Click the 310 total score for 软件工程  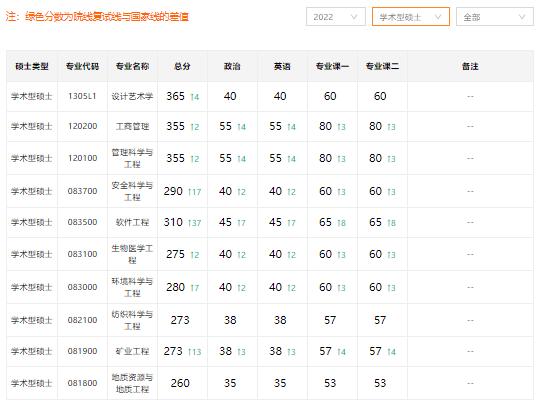pyautogui.click(x=173, y=222)
